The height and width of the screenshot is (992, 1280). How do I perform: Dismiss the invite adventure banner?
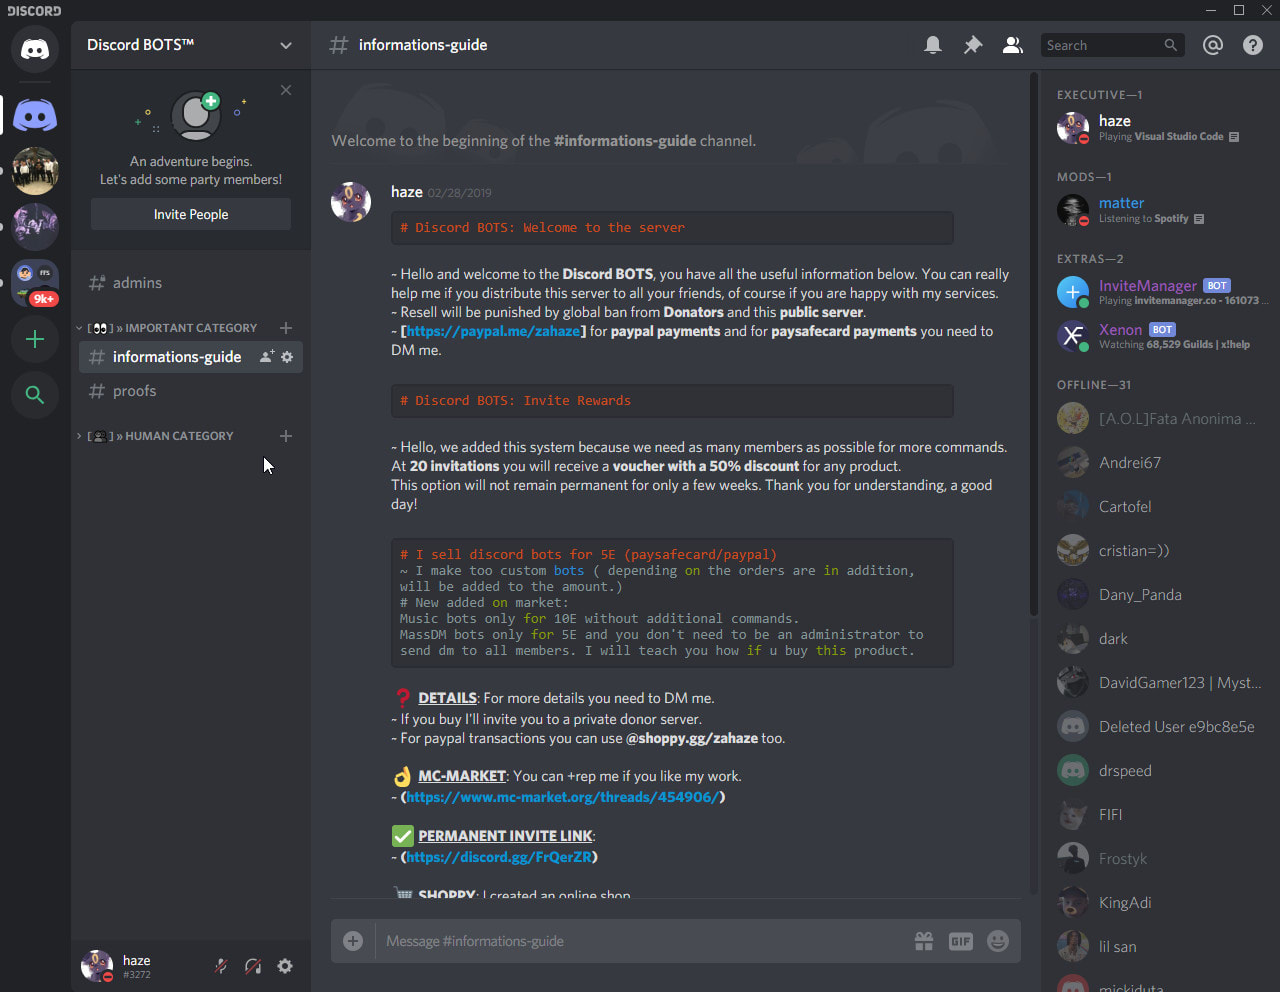pyautogui.click(x=286, y=90)
